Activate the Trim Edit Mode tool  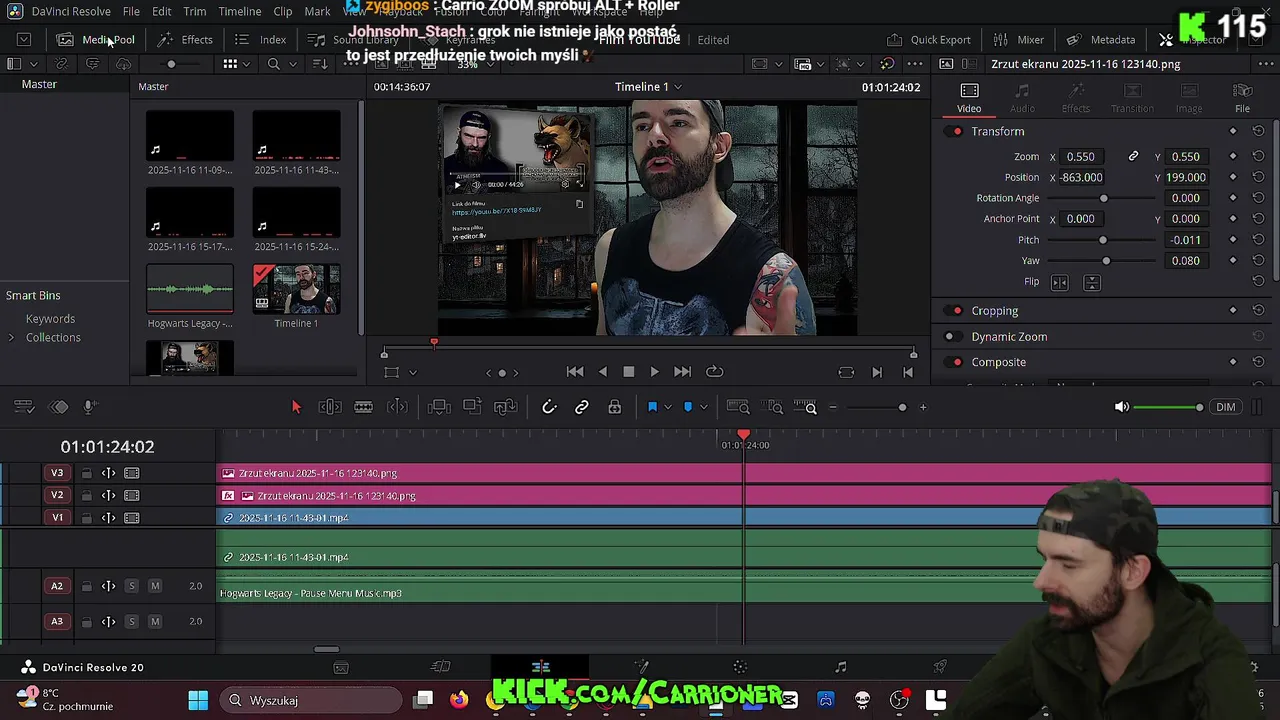coord(330,407)
